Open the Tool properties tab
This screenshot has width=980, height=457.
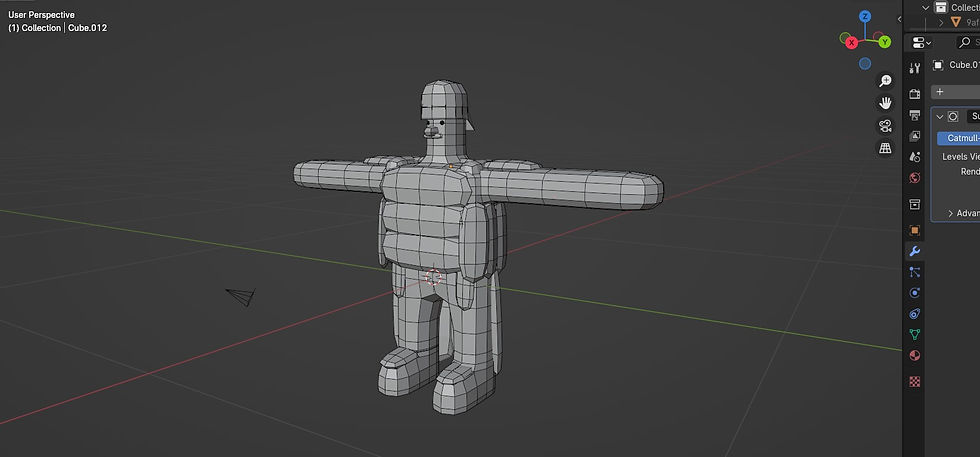[x=914, y=68]
